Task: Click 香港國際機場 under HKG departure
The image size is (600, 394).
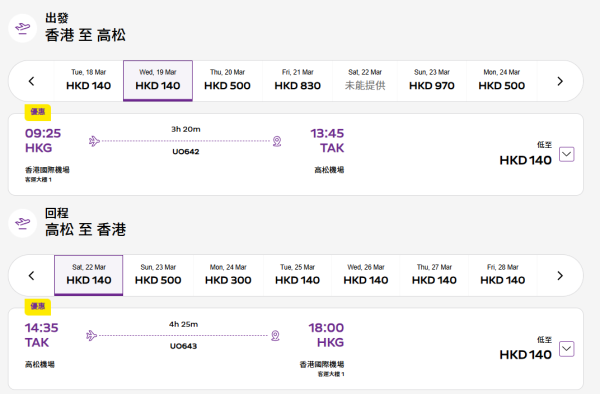Action: (x=47, y=170)
